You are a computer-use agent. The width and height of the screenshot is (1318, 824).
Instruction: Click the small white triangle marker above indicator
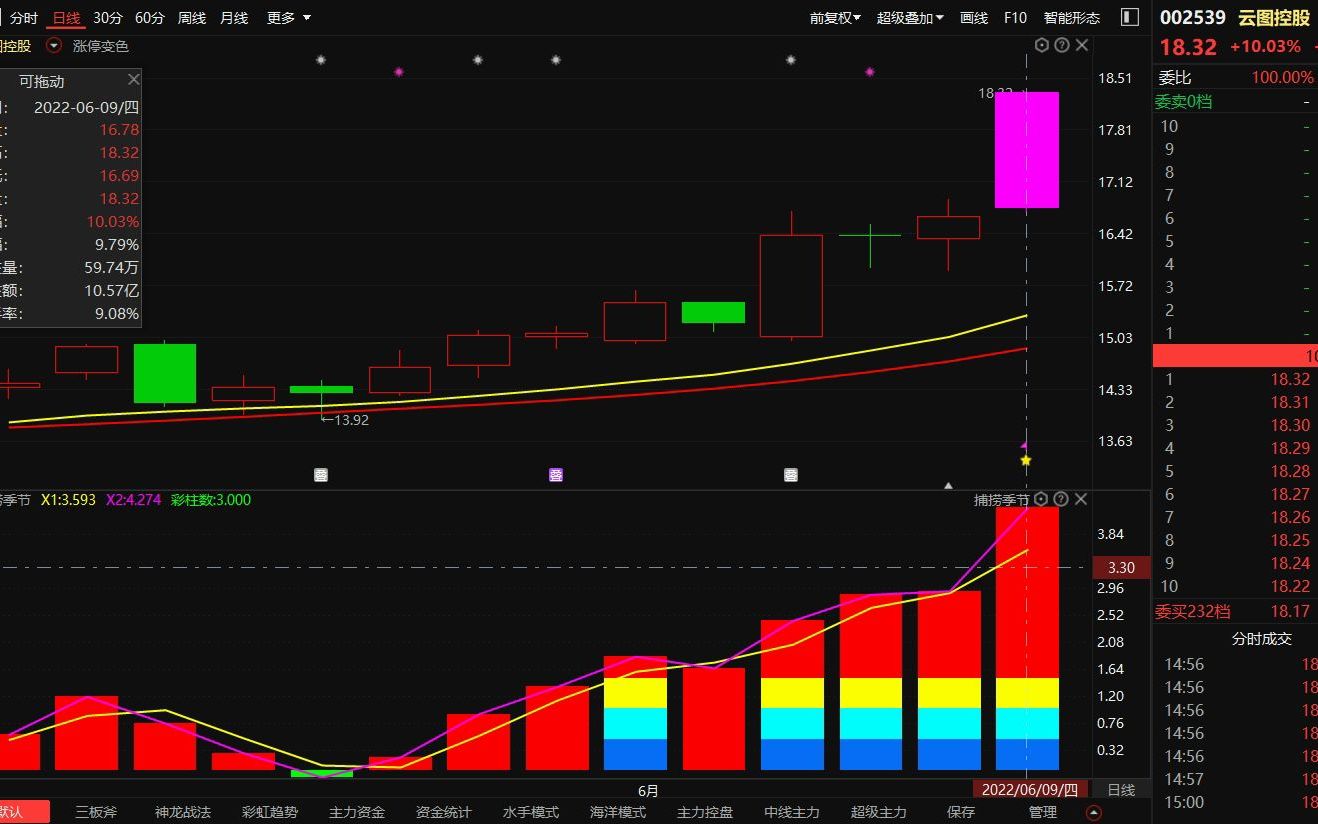(x=948, y=486)
